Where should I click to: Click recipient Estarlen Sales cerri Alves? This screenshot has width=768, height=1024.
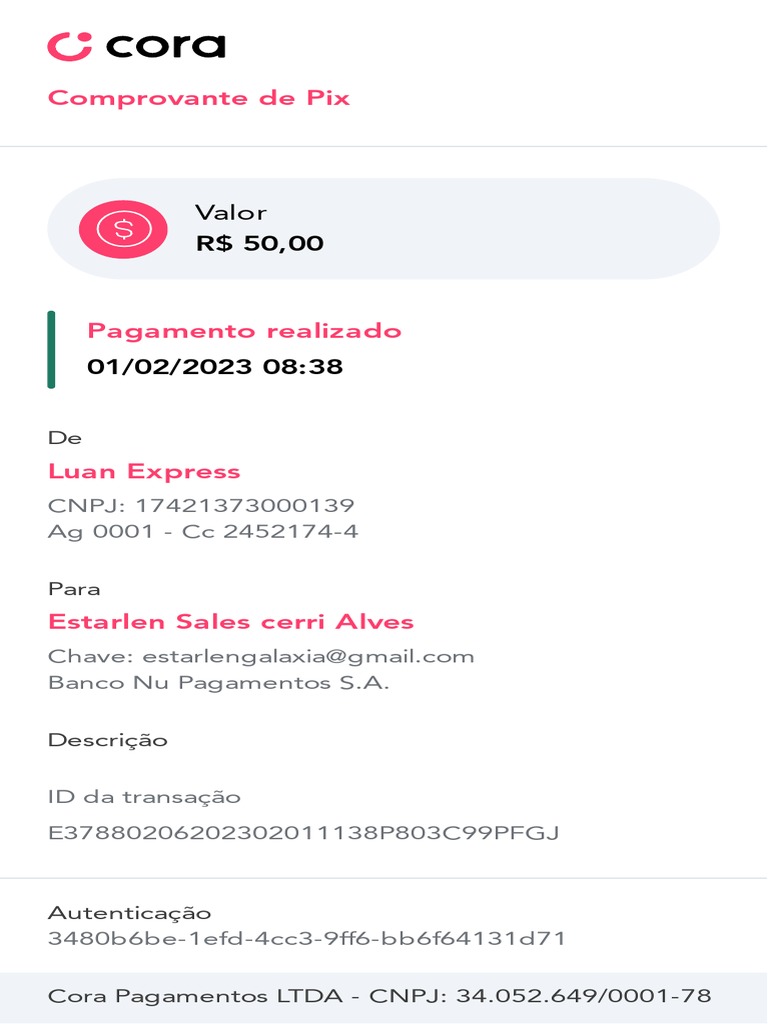click(231, 622)
